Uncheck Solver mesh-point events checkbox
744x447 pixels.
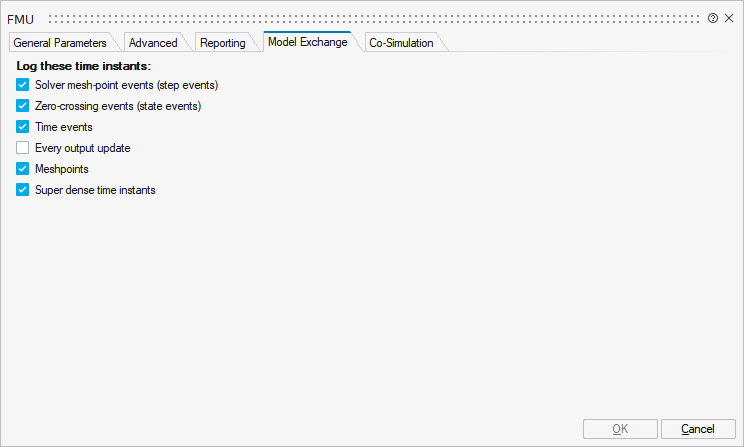23,85
